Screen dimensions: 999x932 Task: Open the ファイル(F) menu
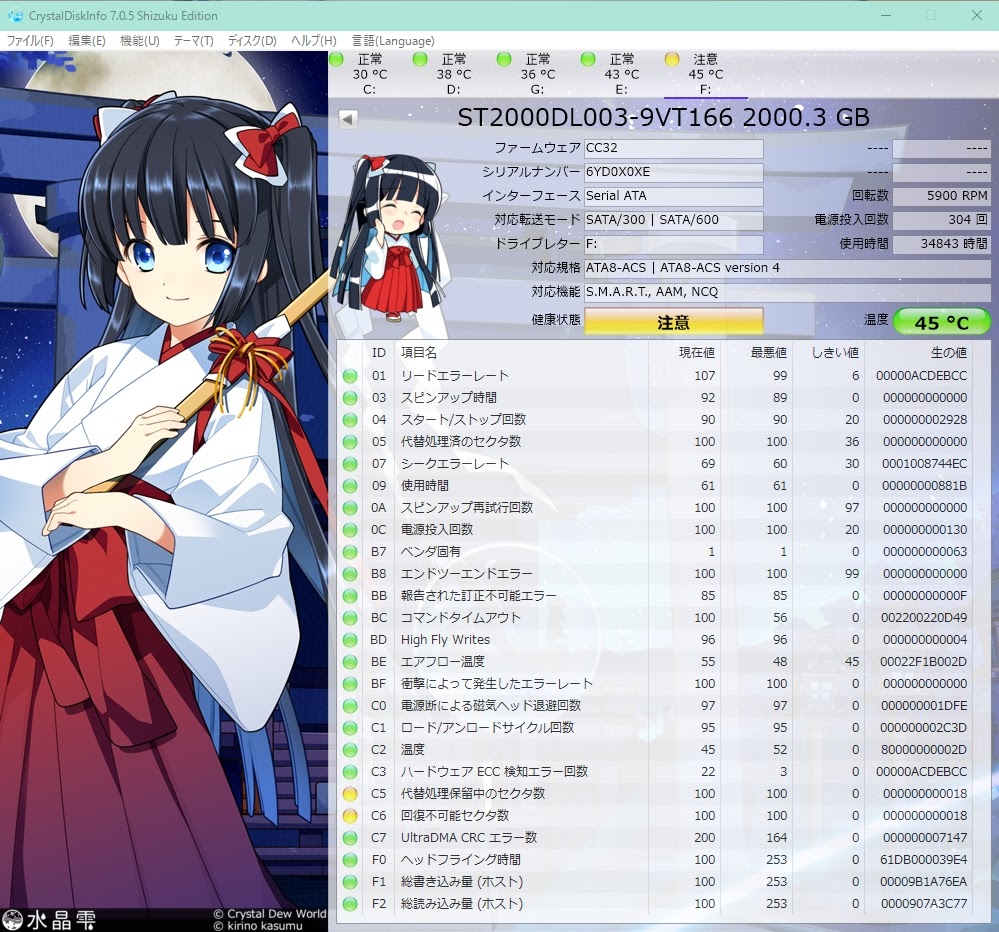(30, 41)
